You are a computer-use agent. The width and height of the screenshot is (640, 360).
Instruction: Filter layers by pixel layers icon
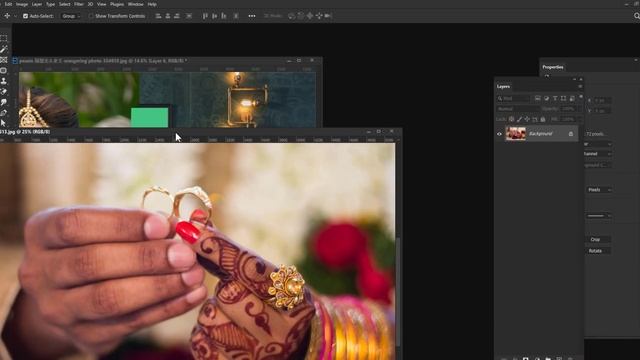pyautogui.click(x=538, y=98)
